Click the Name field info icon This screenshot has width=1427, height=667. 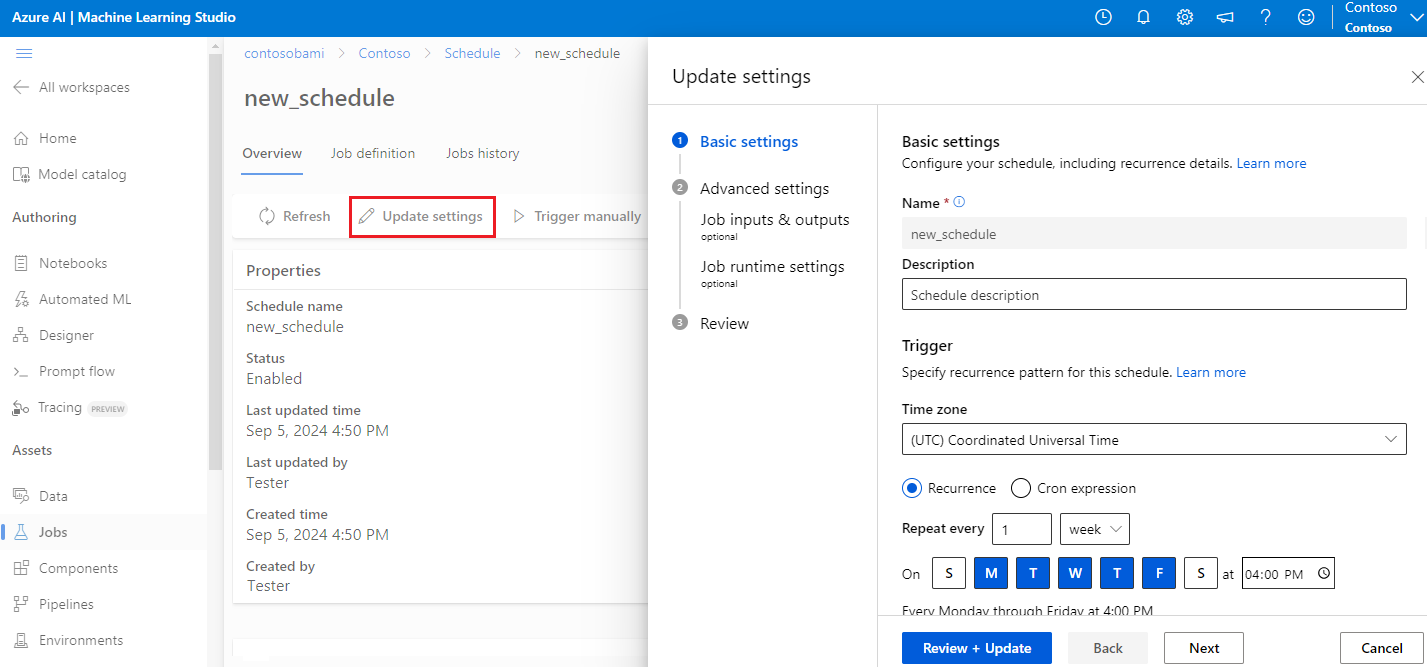pyautogui.click(x=959, y=202)
